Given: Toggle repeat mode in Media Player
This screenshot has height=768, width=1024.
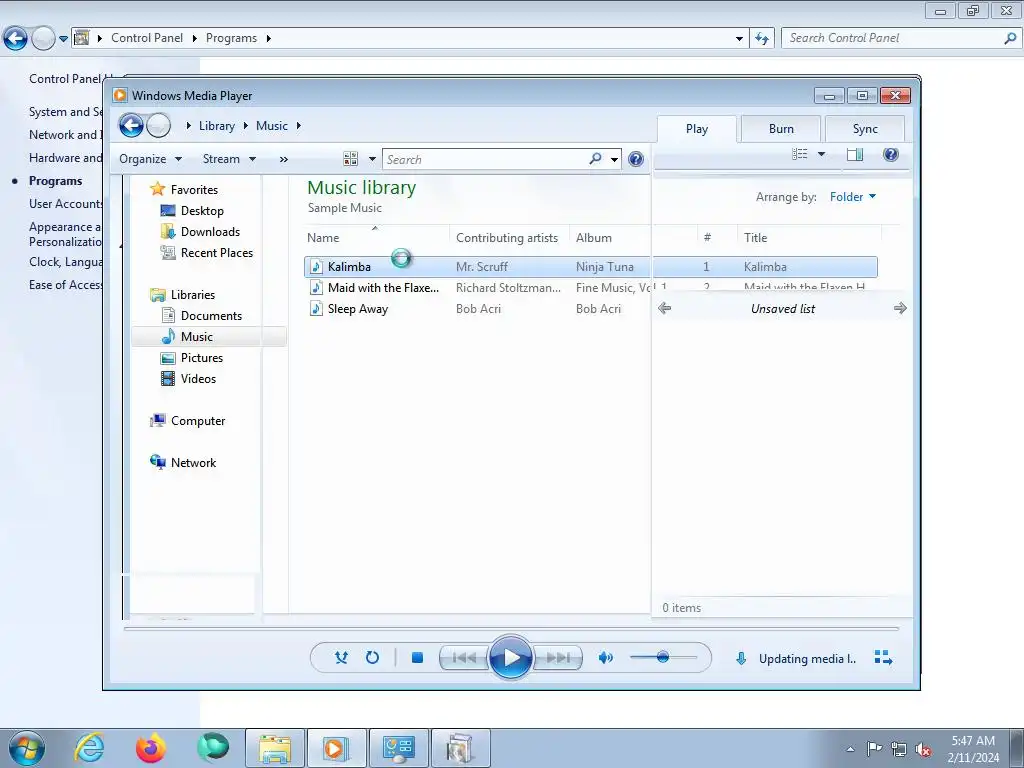Looking at the screenshot, I should tap(372, 658).
